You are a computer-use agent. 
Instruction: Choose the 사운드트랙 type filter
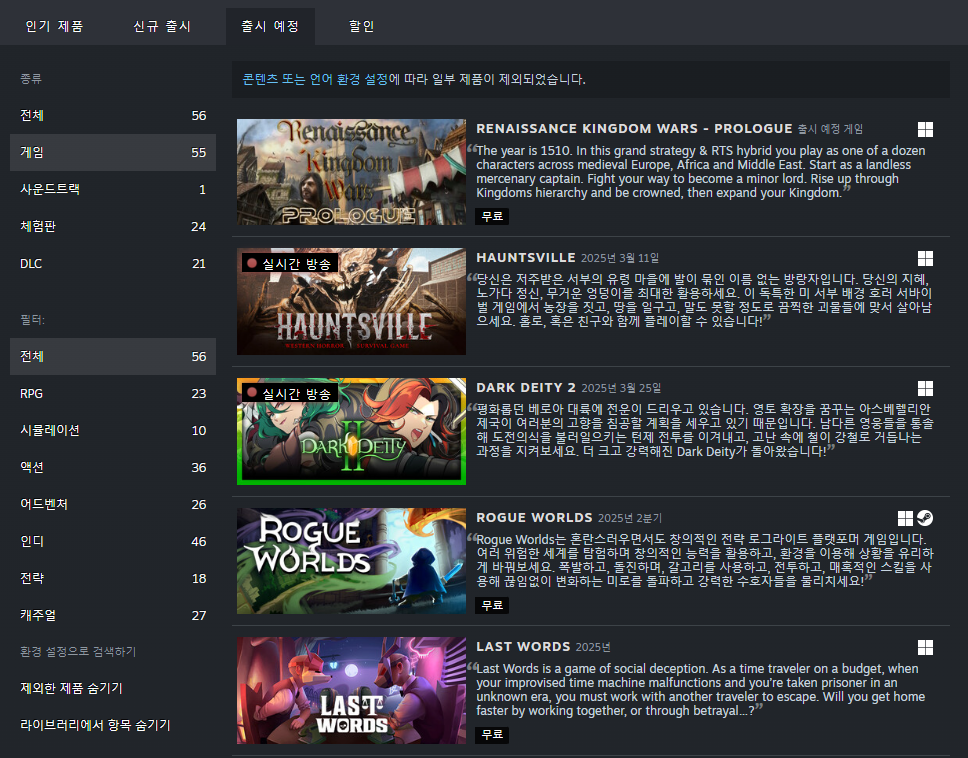(113, 190)
